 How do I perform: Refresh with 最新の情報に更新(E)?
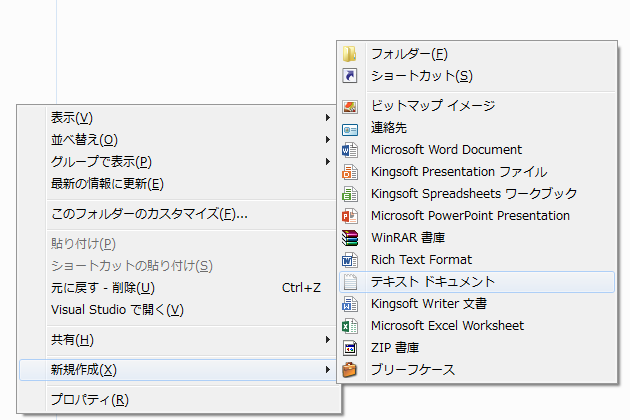point(178,184)
